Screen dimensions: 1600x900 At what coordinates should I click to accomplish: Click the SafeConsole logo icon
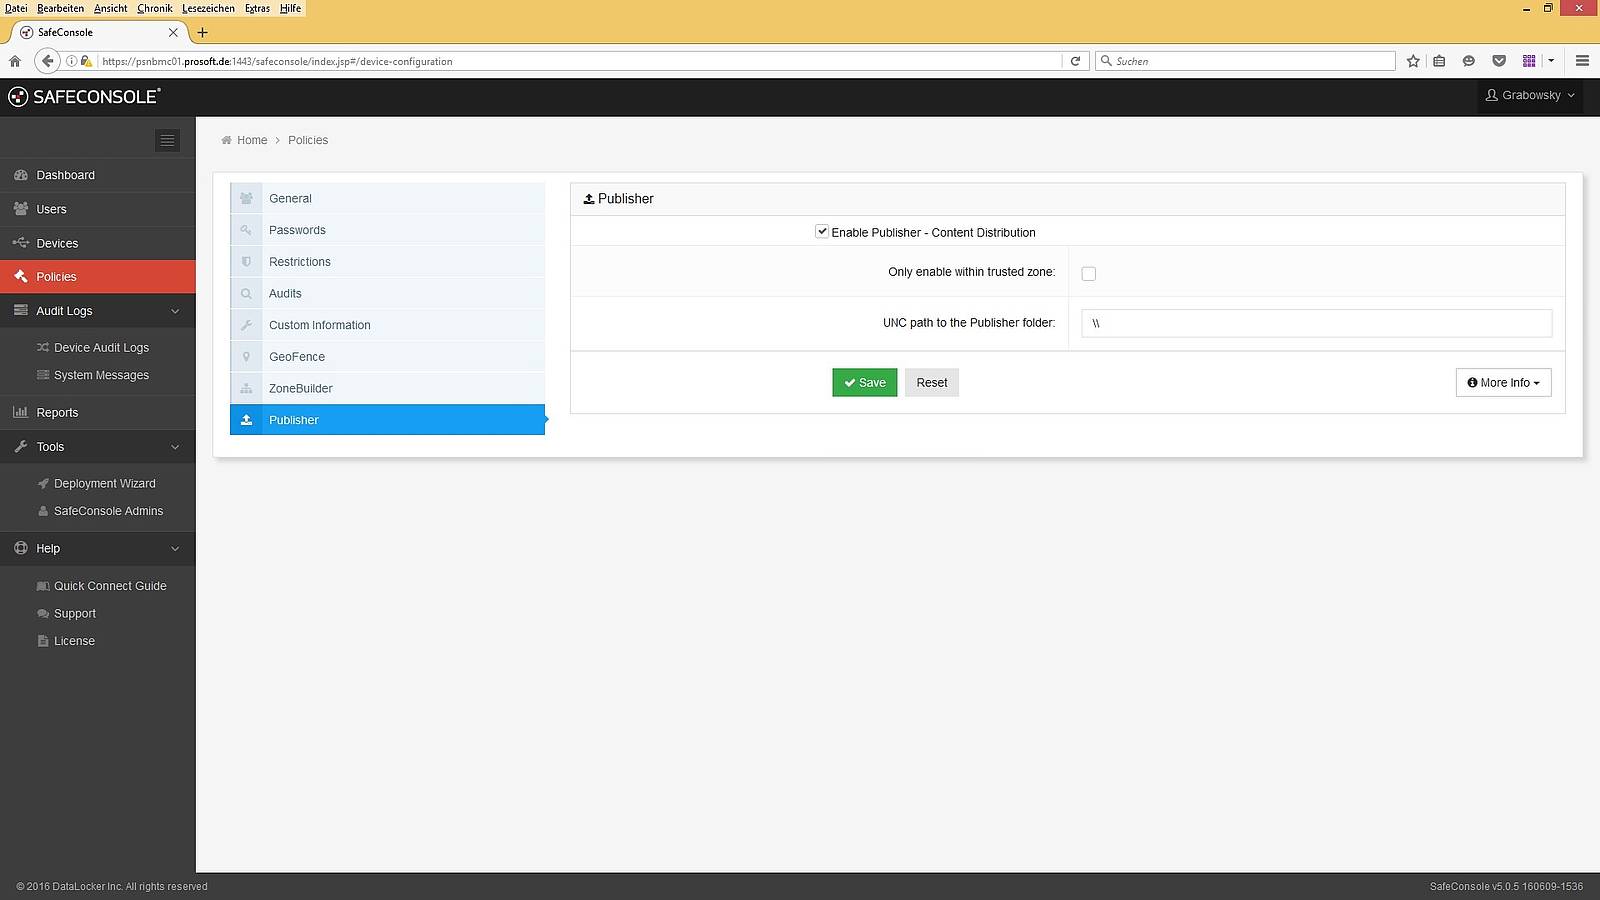click(x=18, y=96)
